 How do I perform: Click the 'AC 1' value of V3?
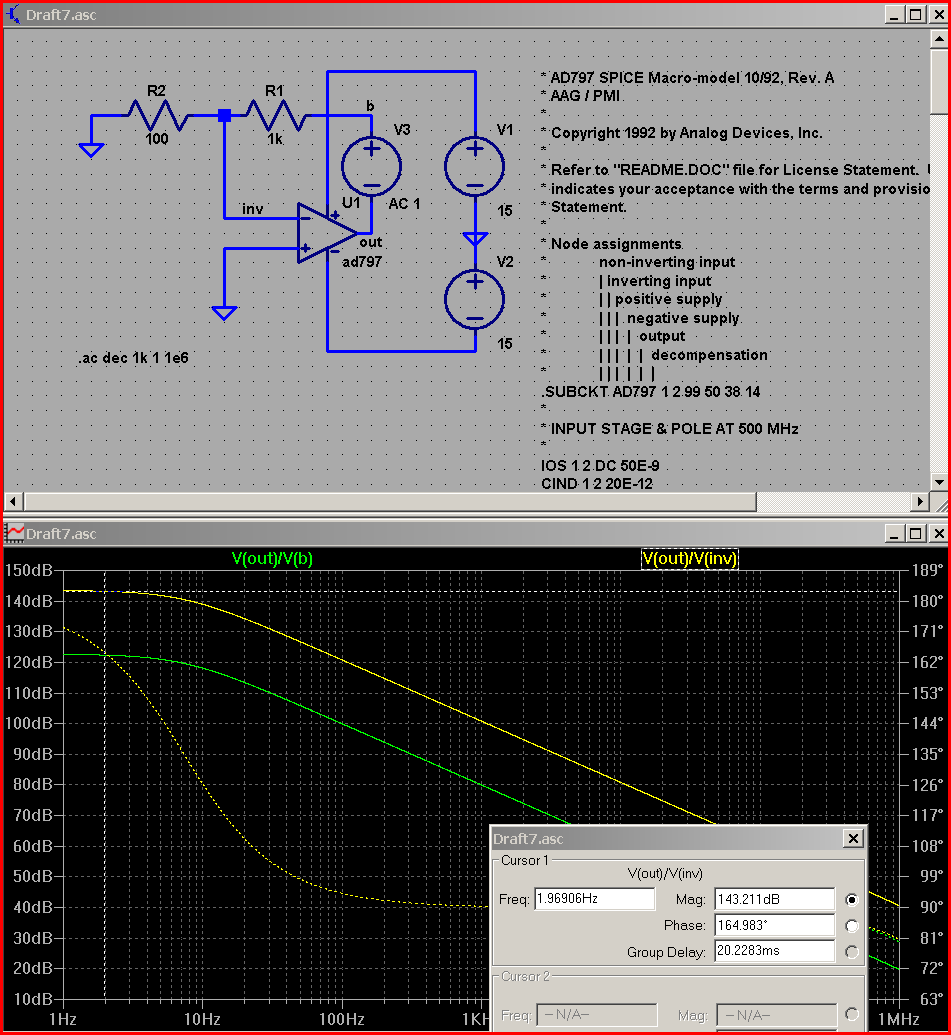404,204
